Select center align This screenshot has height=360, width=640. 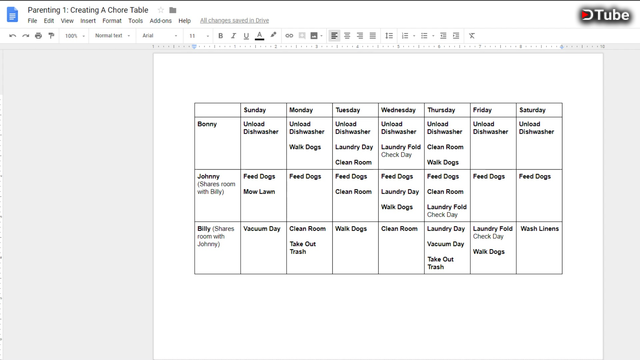(x=347, y=36)
